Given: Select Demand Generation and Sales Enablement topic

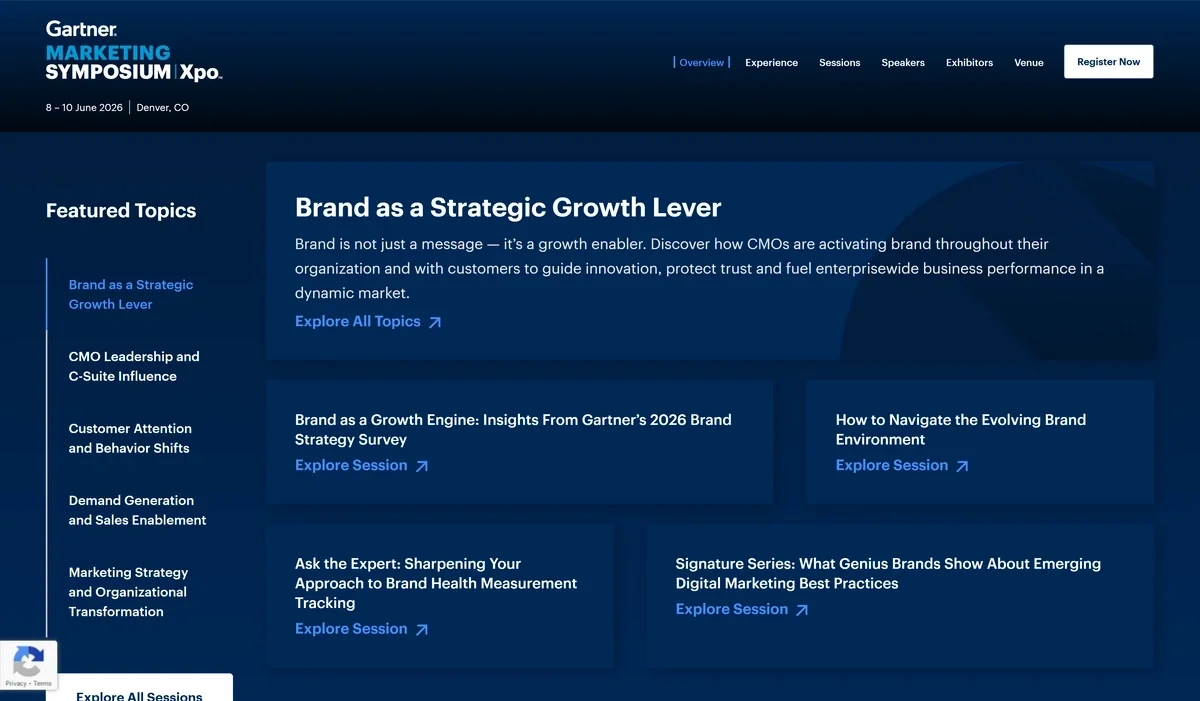Looking at the screenshot, I should [x=137, y=510].
